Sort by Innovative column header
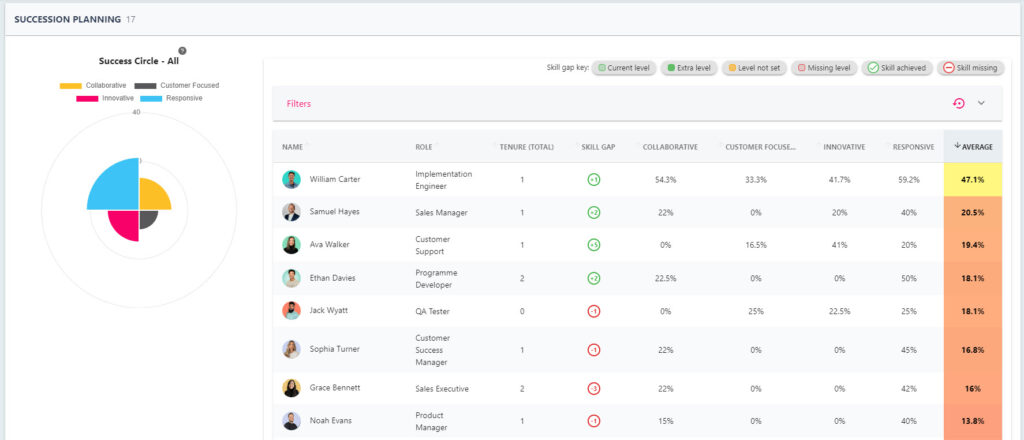This screenshot has width=1024, height=440. [x=844, y=147]
